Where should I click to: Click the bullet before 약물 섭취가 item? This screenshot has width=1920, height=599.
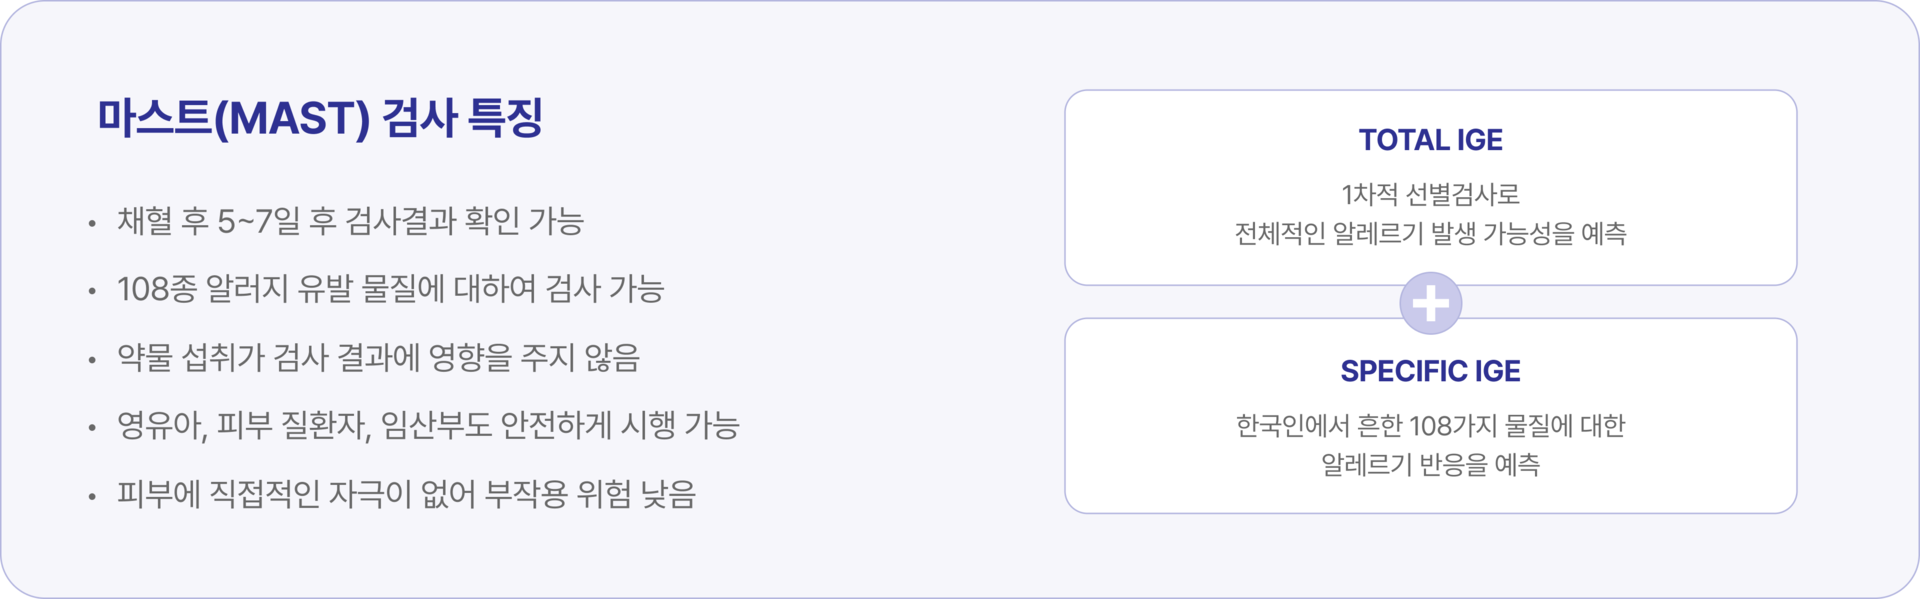92,360
